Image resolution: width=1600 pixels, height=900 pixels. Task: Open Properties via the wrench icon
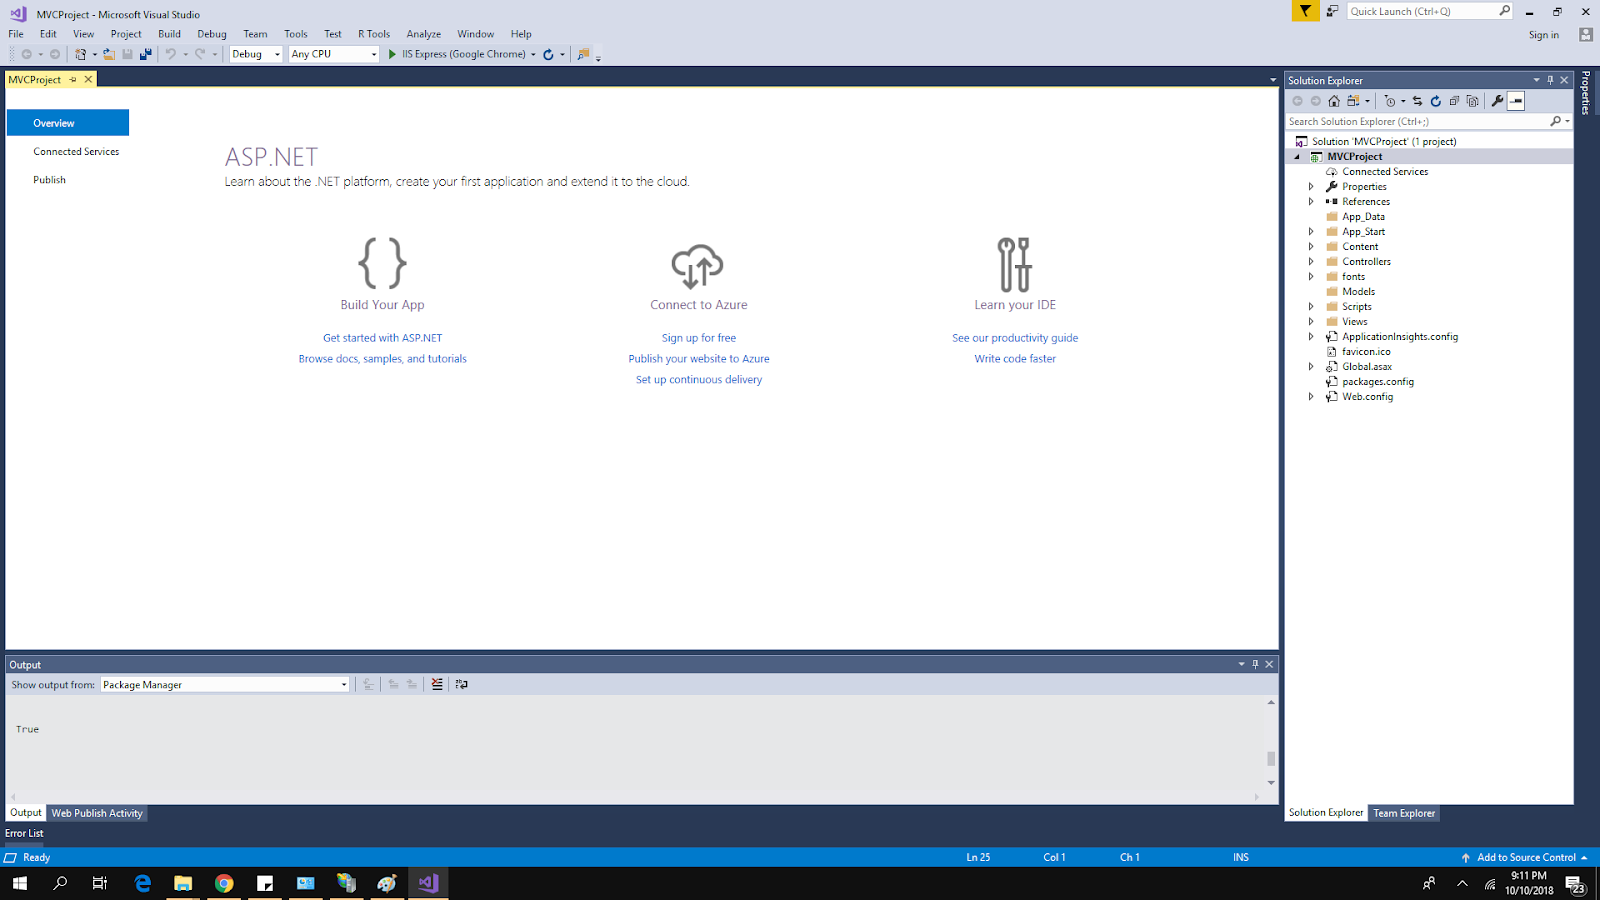[1497, 100]
